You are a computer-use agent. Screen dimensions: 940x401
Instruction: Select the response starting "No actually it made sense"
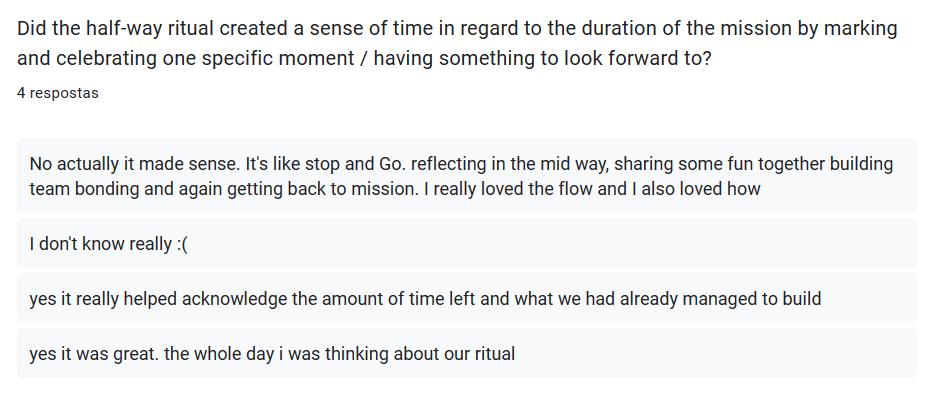pyautogui.click(x=466, y=176)
